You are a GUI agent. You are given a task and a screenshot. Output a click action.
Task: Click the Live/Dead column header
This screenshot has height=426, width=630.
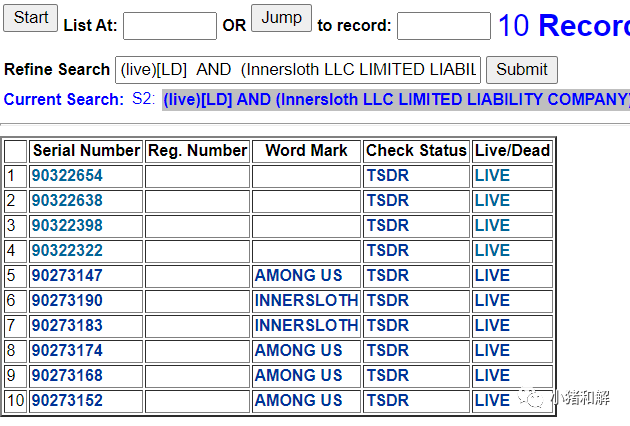[512, 151]
